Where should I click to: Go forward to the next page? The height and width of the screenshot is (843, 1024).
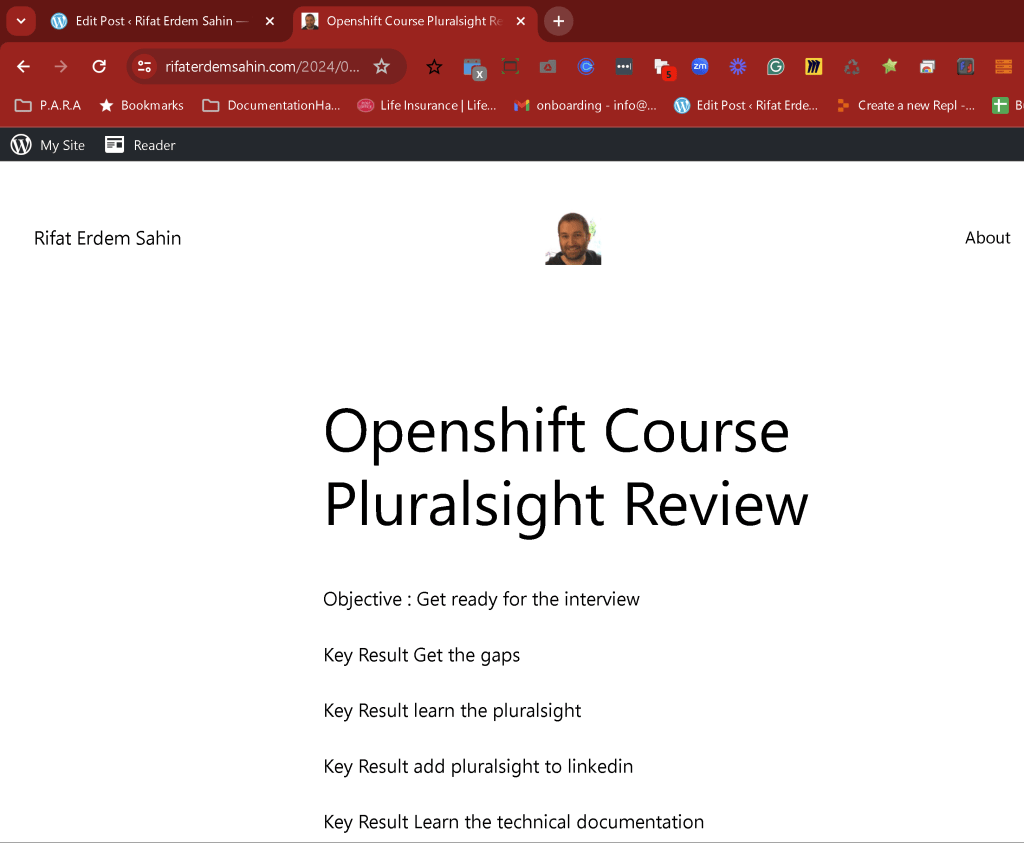point(61,67)
